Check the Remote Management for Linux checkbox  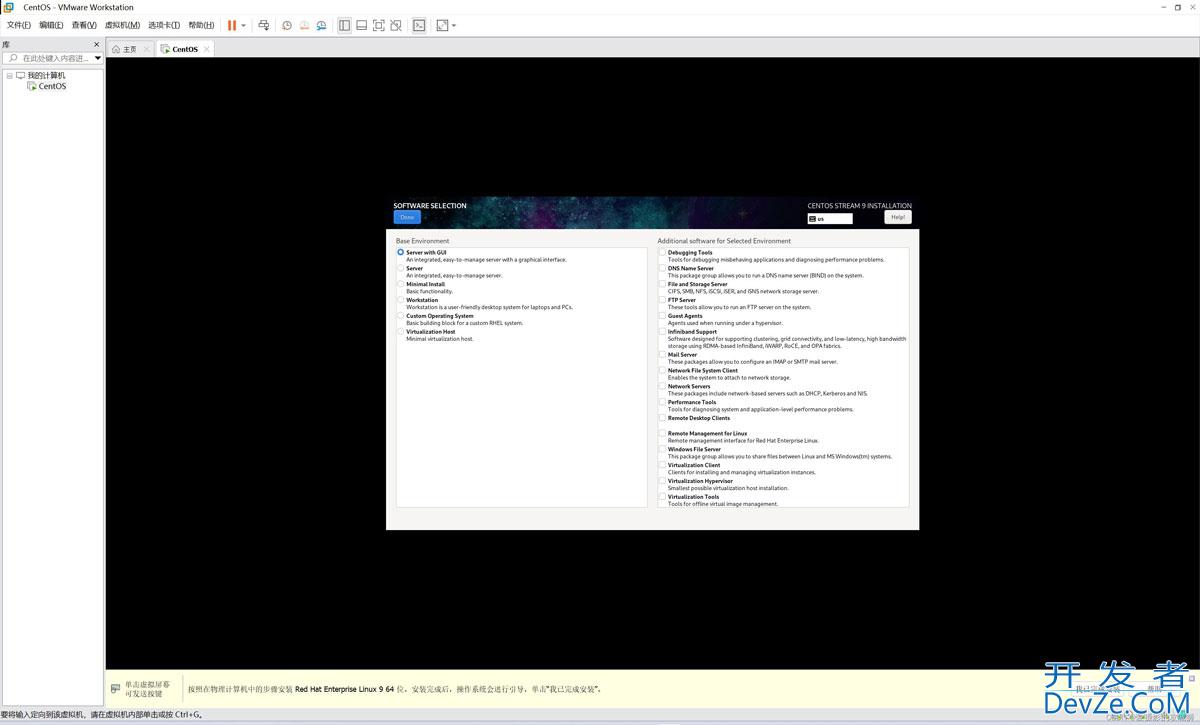[x=662, y=434]
